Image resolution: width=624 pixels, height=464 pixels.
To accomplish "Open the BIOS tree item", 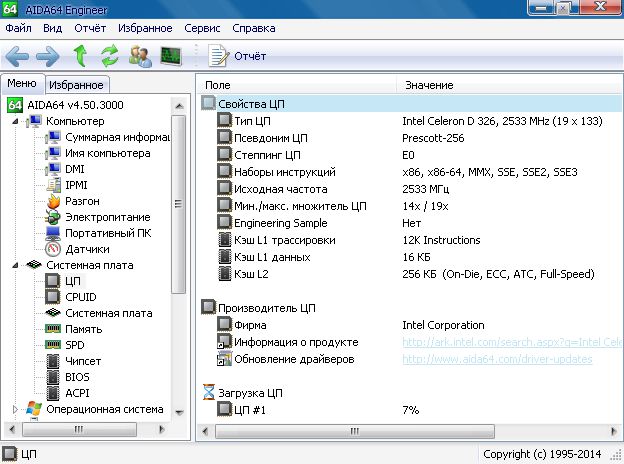I will (77, 377).
